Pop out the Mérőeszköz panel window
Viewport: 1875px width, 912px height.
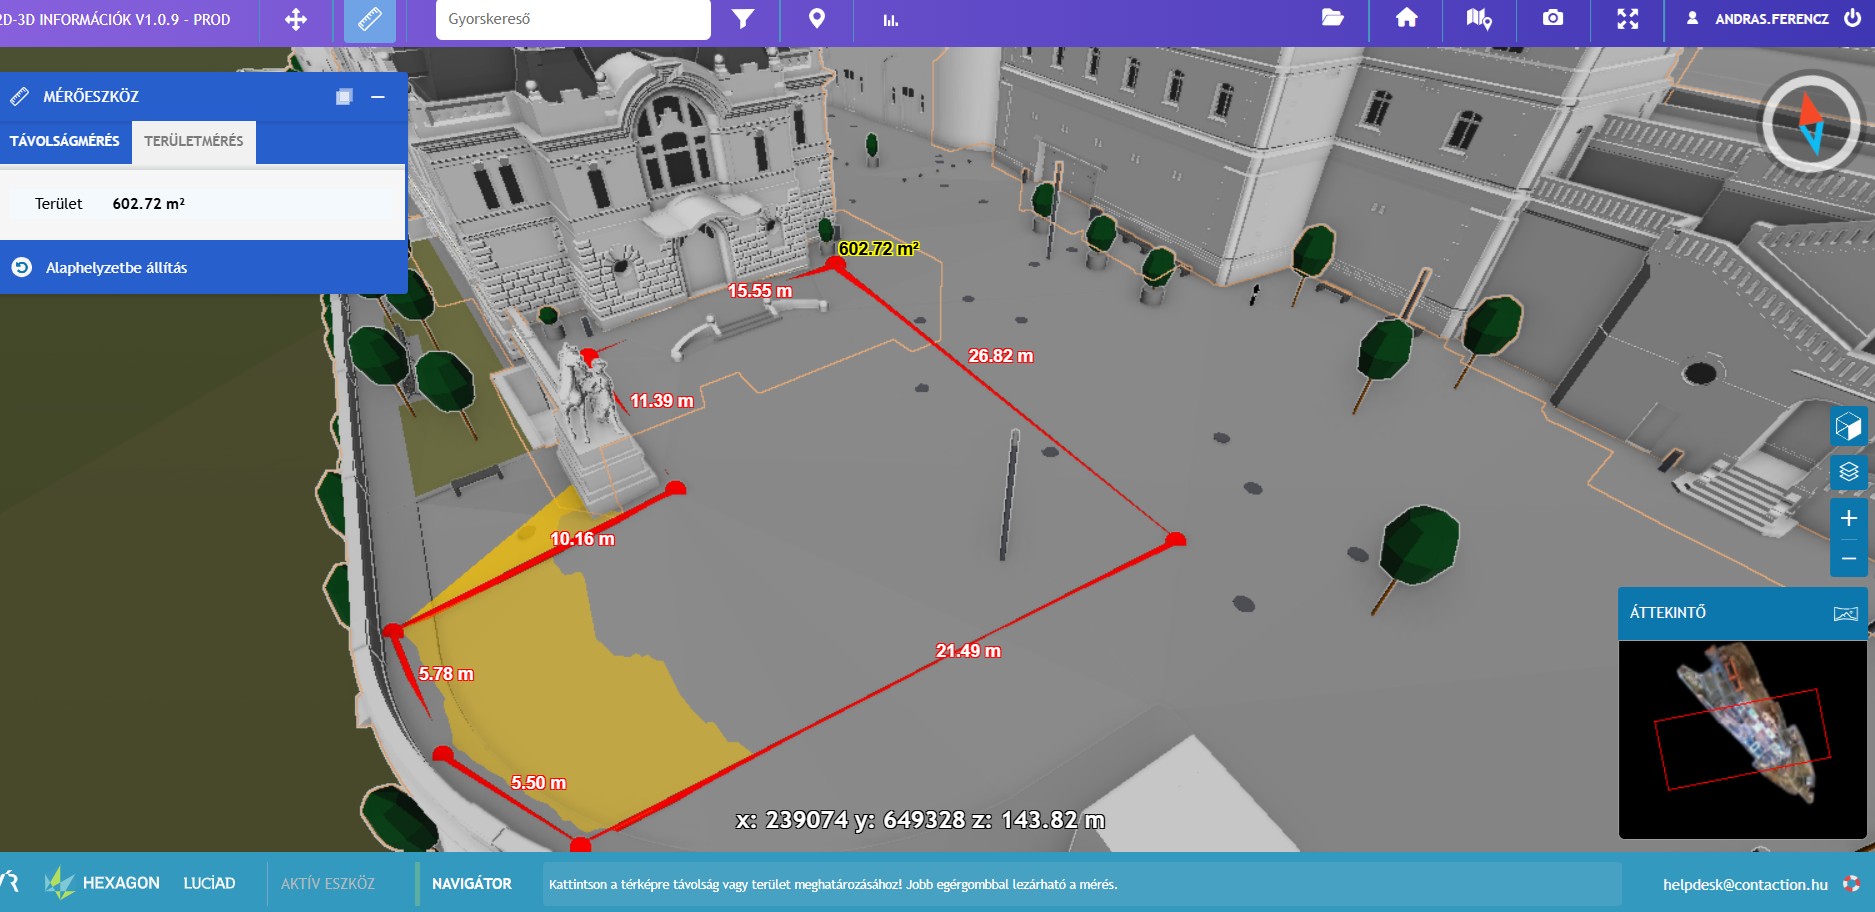pyautogui.click(x=344, y=97)
